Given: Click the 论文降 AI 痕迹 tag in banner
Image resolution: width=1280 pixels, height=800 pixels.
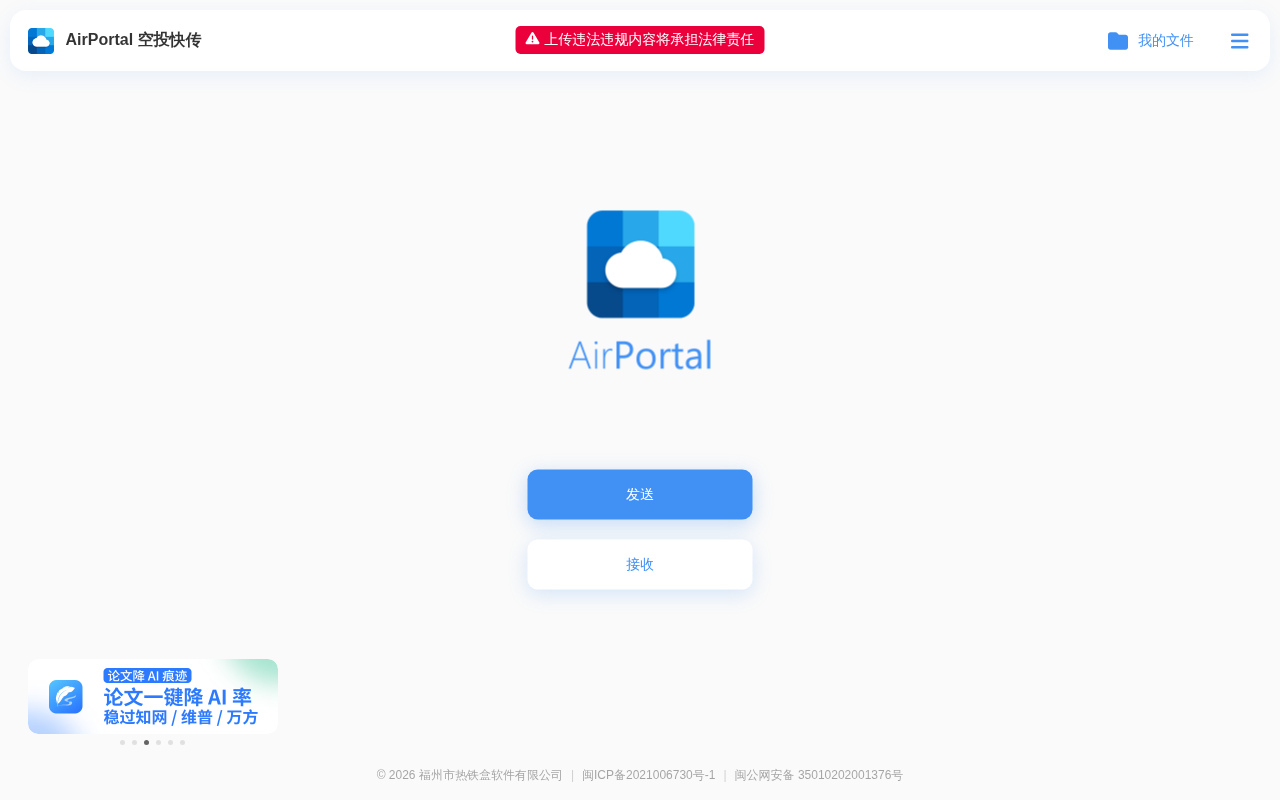Looking at the screenshot, I should tap(147, 676).
